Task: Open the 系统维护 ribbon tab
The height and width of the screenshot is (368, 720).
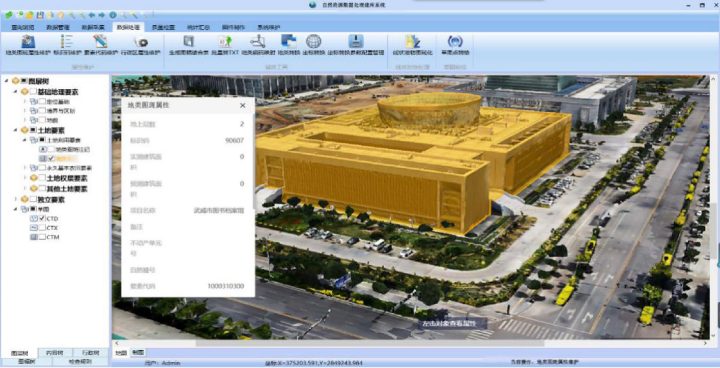Action: (269, 27)
